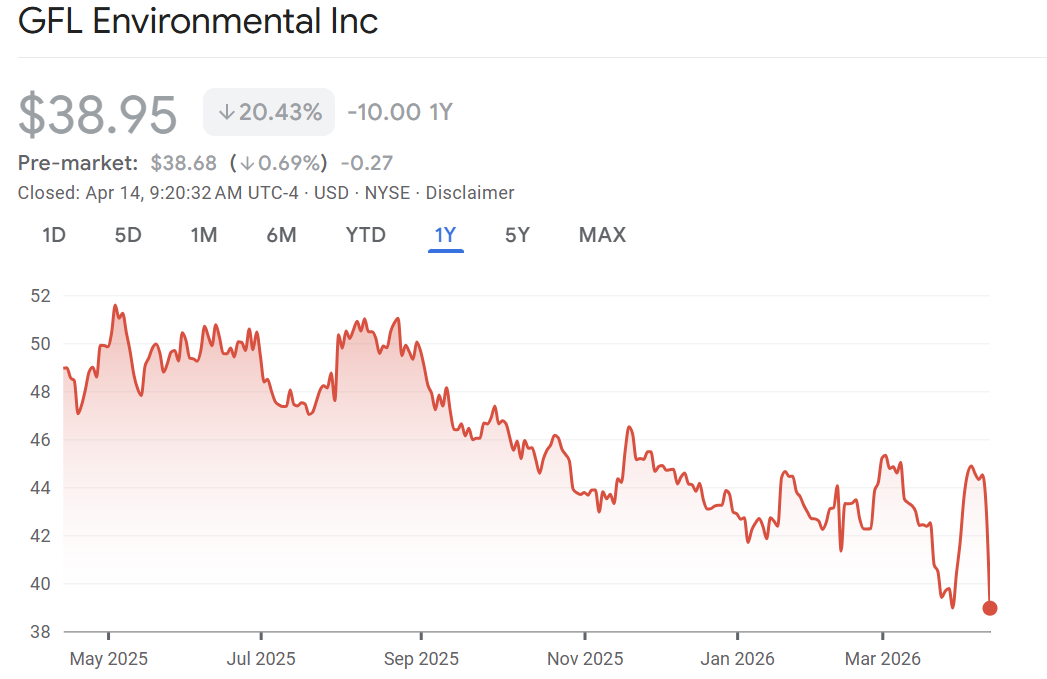The image size is (1047, 679).
Task: Select the active 1Y tab
Action: coord(445,235)
